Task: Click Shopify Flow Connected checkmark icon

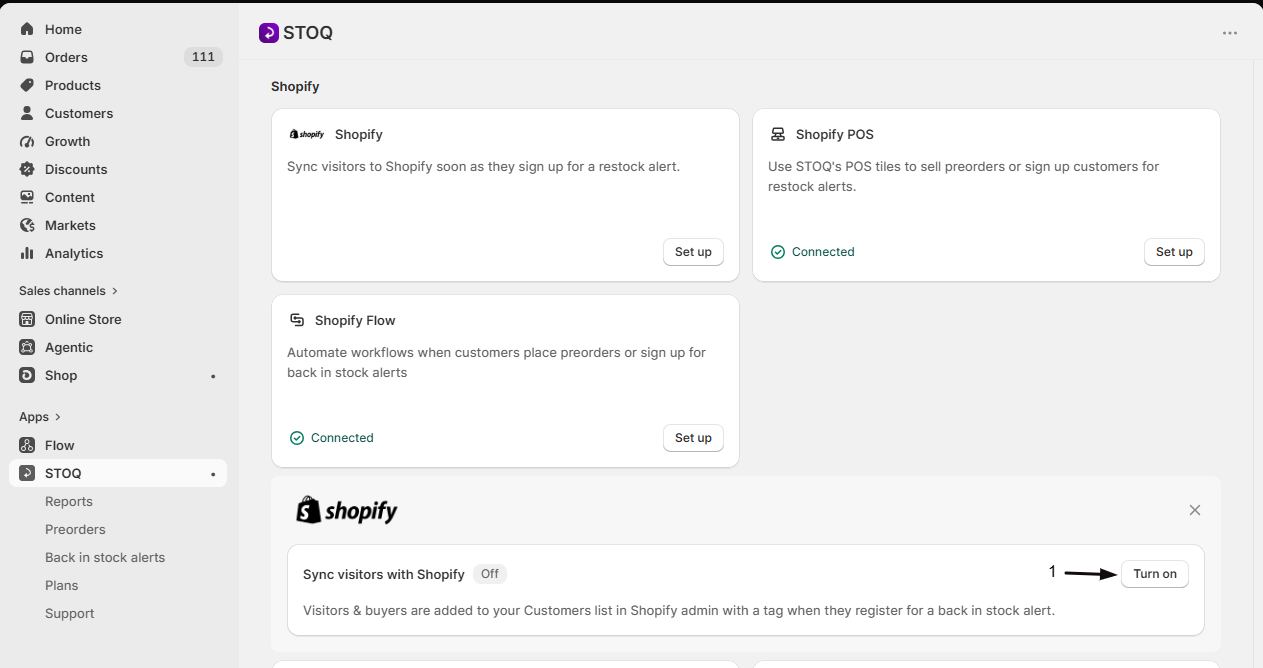Action: [297, 438]
